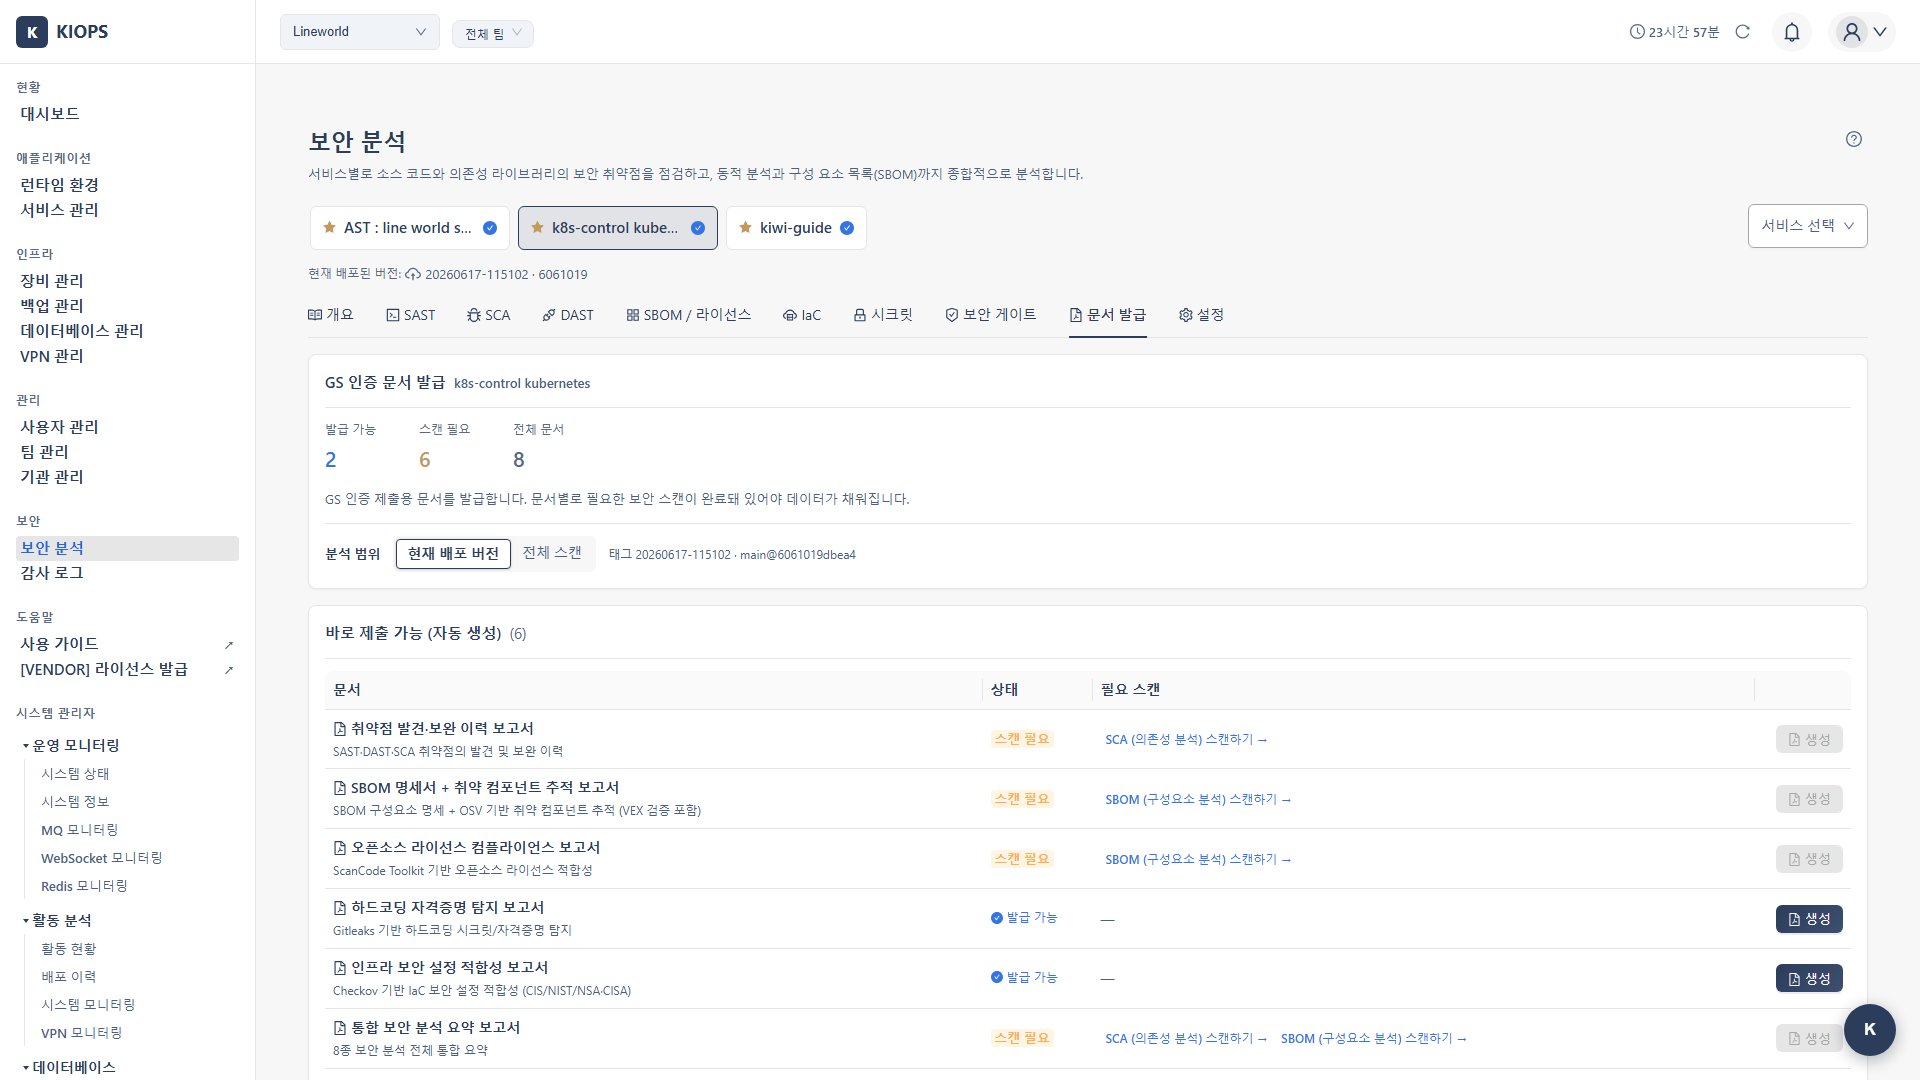
Task: Collapse the 활동 분석 tree group
Action: (57, 921)
